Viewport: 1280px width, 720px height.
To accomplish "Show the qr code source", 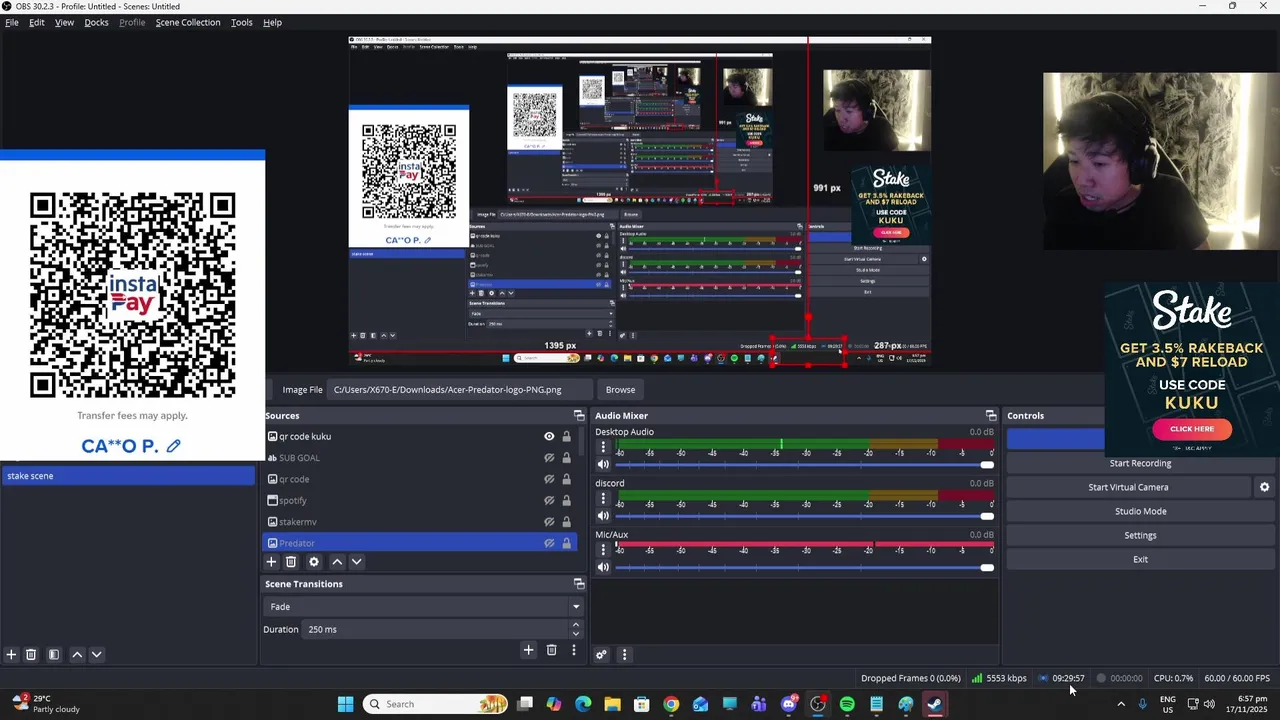I will pos(549,479).
